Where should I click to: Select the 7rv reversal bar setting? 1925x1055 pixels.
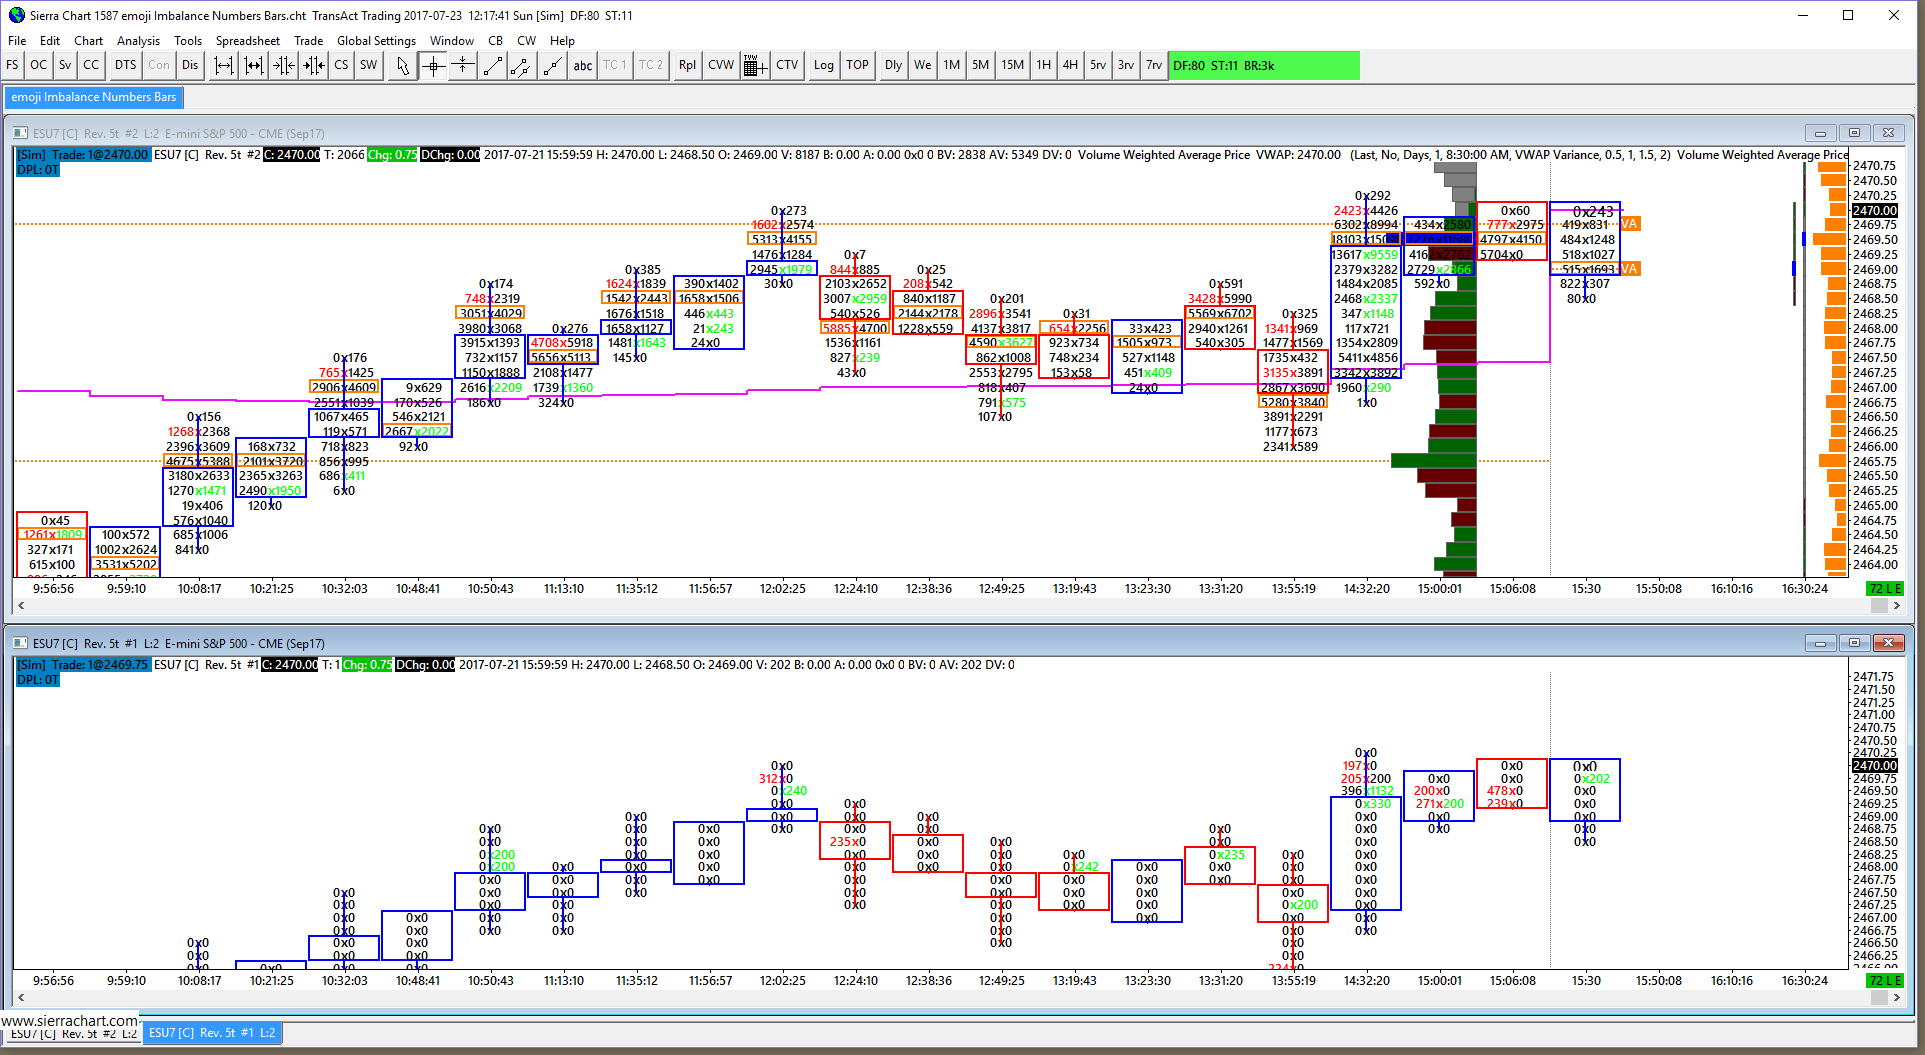pyautogui.click(x=1154, y=65)
